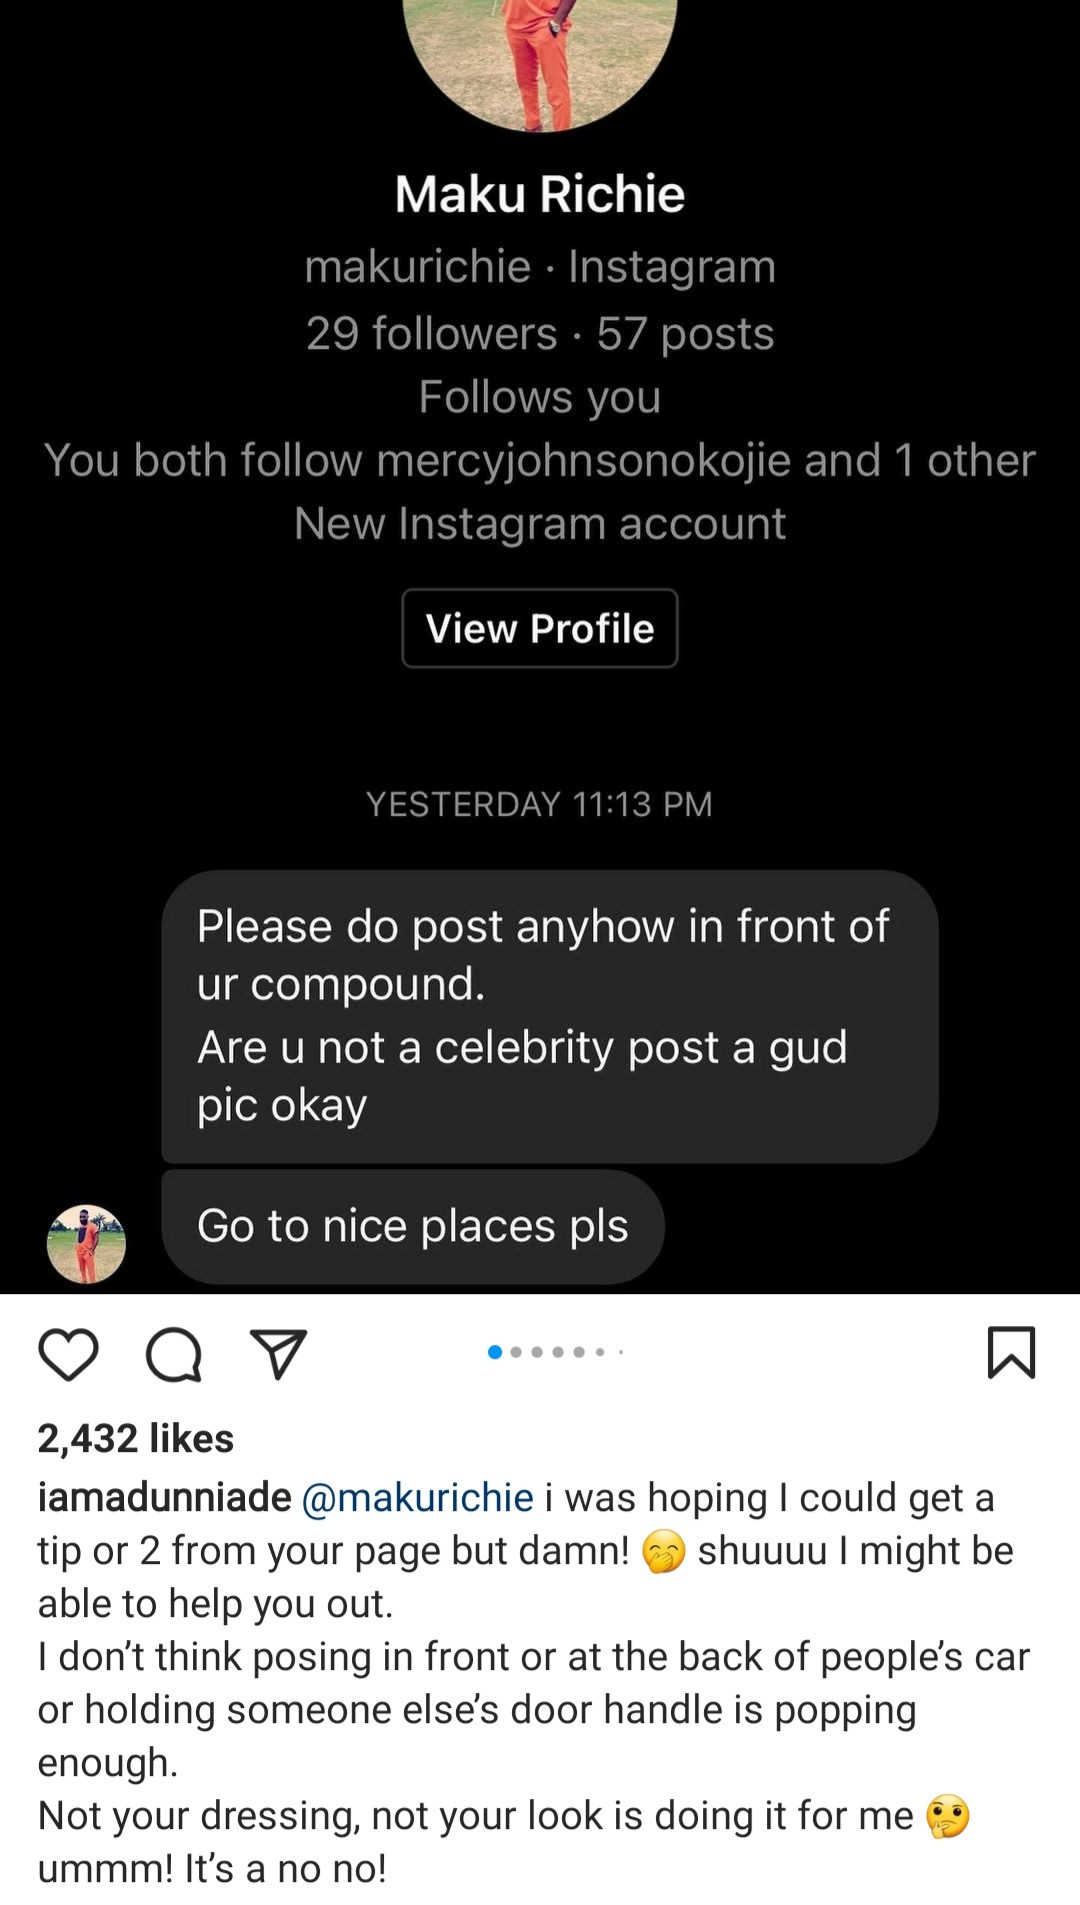This screenshot has width=1080, height=1905.
Task: Tap the "29 followers · 57 posts" line
Action: point(540,333)
